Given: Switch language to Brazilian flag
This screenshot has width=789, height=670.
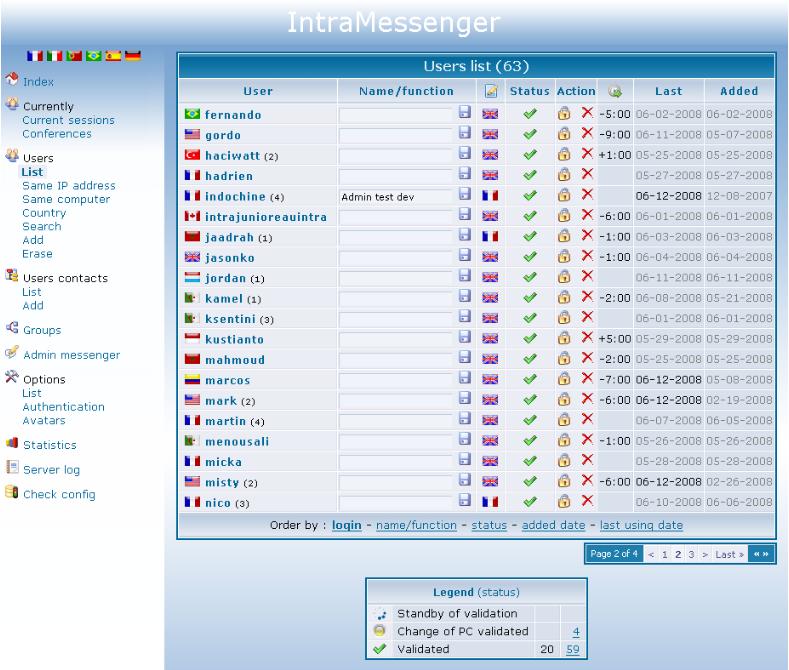Looking at the screenshot, I should 94,55.
